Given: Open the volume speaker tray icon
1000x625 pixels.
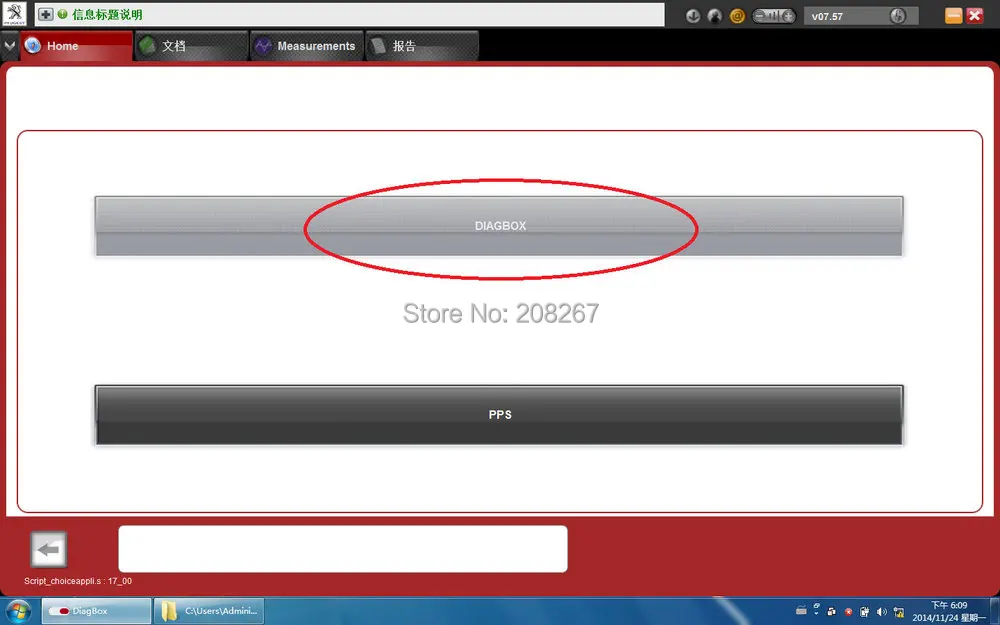Looking at the screenshot, I should pyautogui.click(x=882, y=612).
